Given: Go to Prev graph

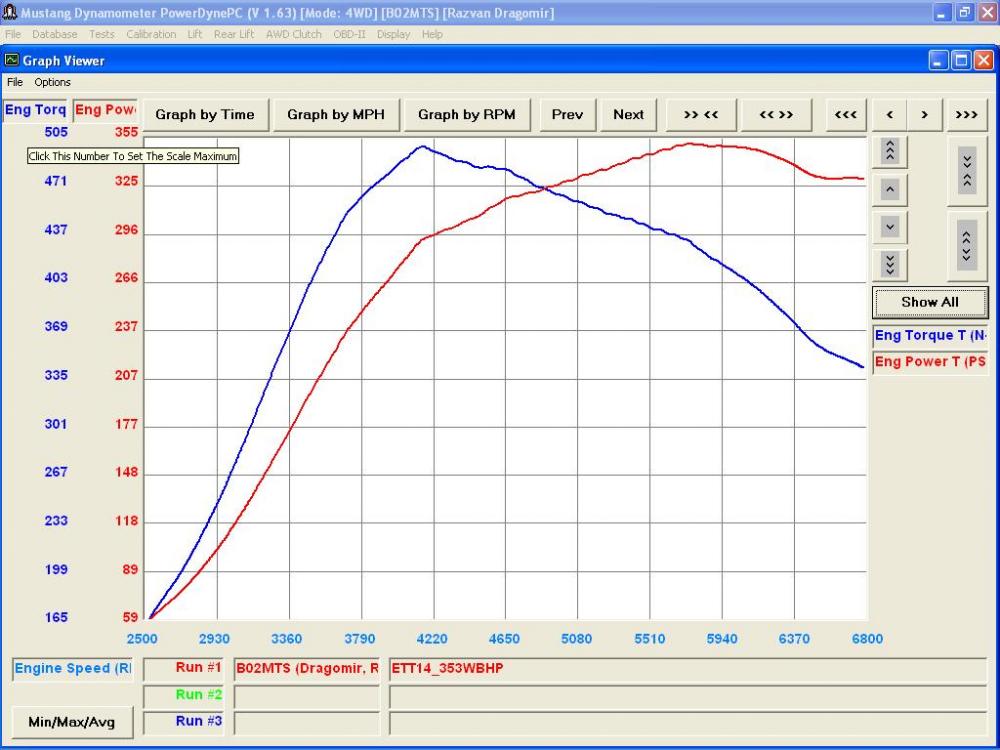Looking at the screenshot, I should (x=568, y=115).
